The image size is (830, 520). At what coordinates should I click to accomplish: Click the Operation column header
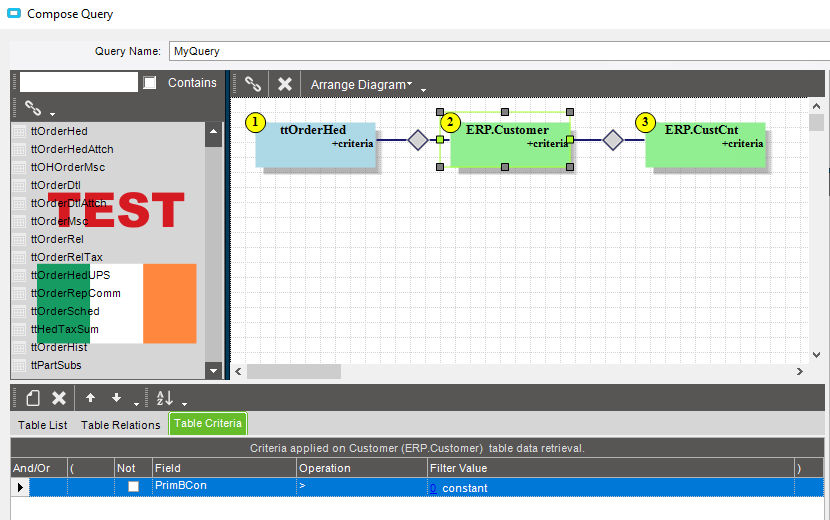pos(362,468)
